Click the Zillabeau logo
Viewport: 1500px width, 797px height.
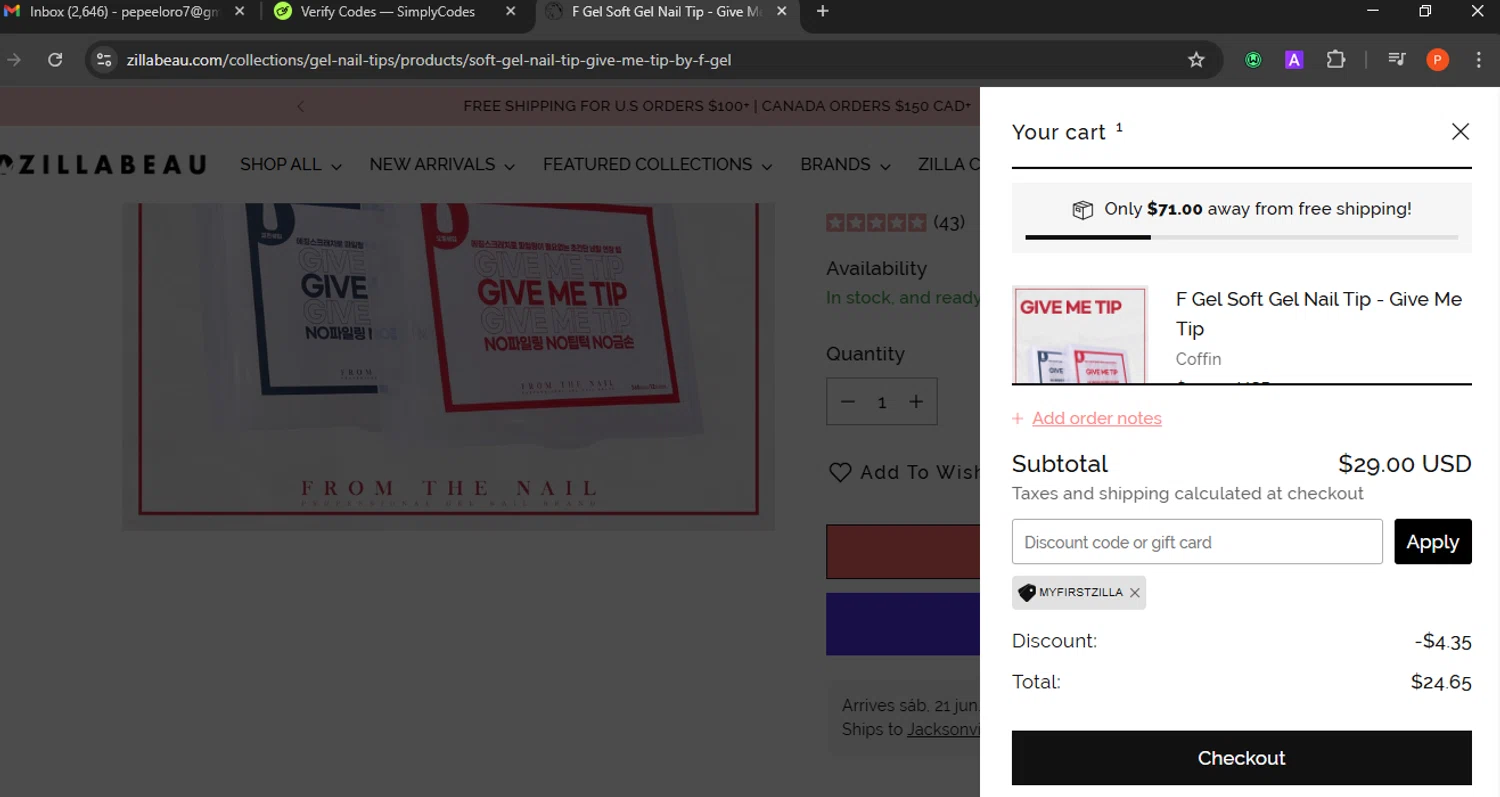click(x=103, y=165)
